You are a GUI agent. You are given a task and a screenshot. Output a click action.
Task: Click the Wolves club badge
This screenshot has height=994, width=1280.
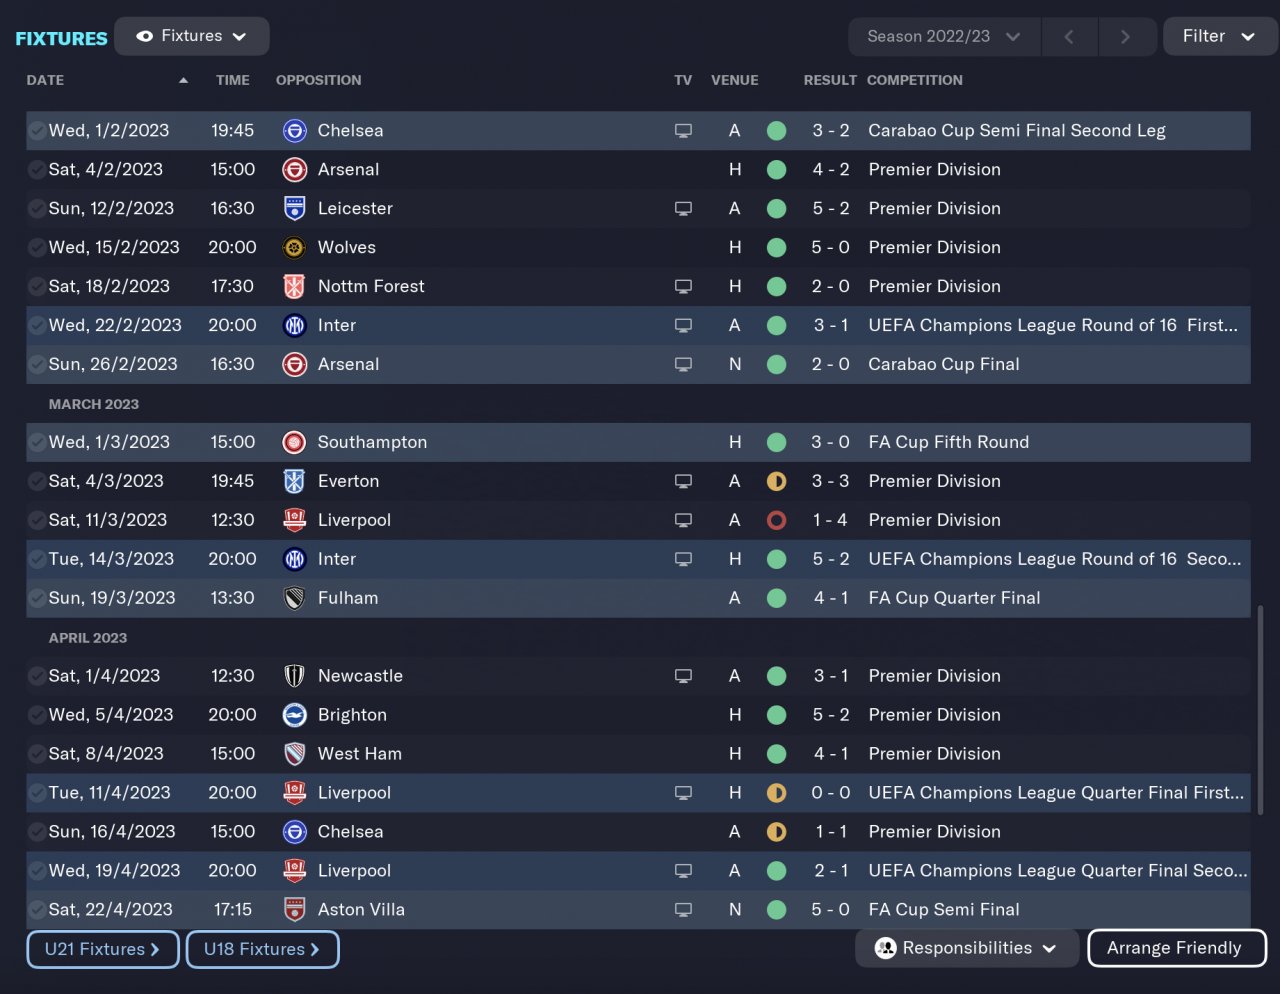tap(294, 248)
